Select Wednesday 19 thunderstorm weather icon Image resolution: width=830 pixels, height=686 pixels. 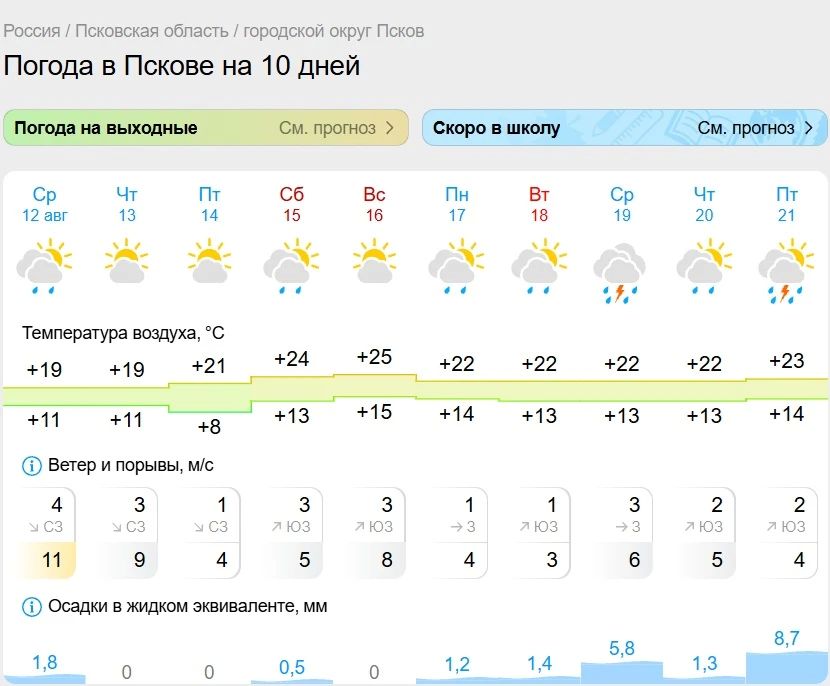(620, 273)
